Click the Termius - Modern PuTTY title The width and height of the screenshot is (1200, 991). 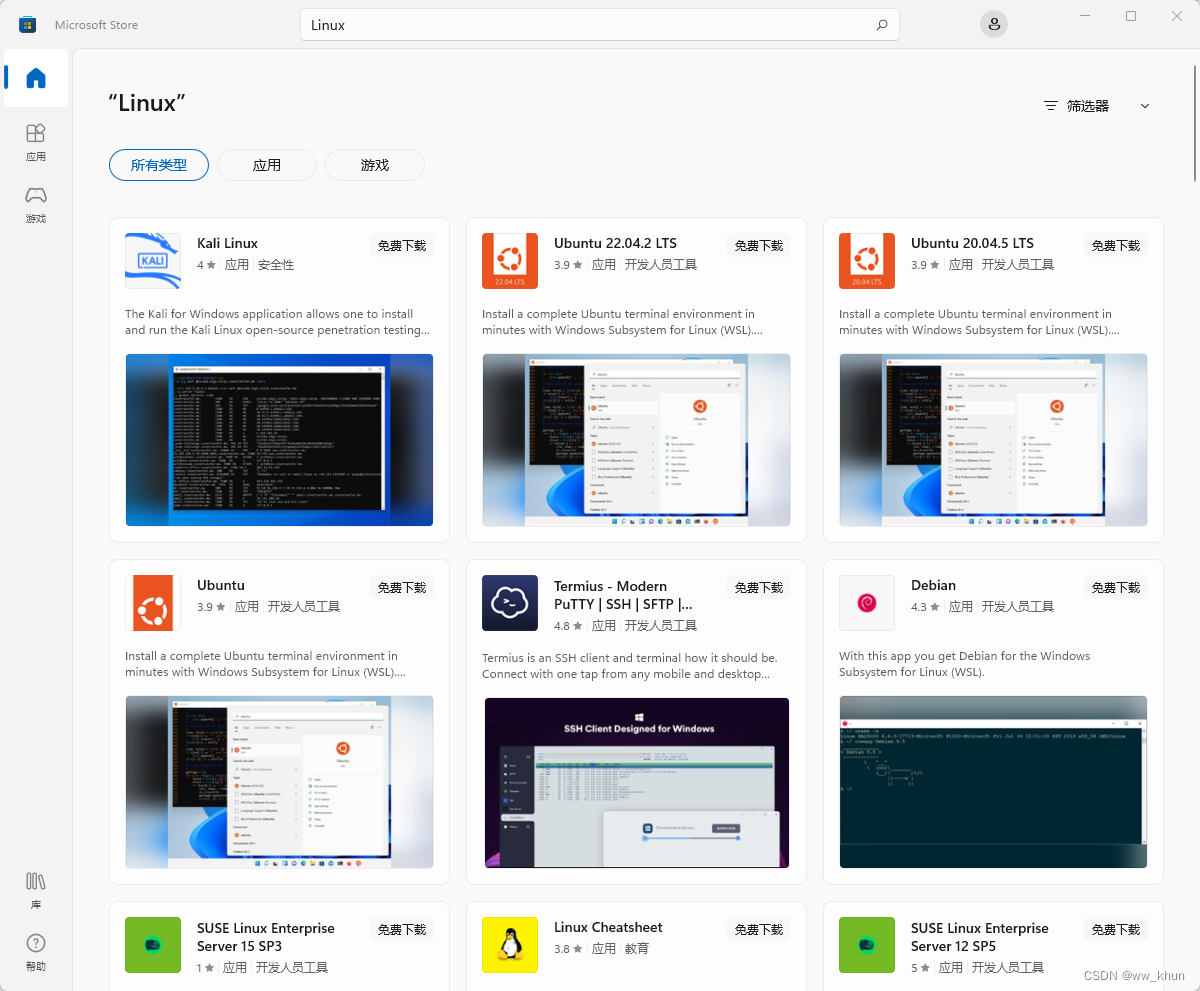(x=623, y=595)
